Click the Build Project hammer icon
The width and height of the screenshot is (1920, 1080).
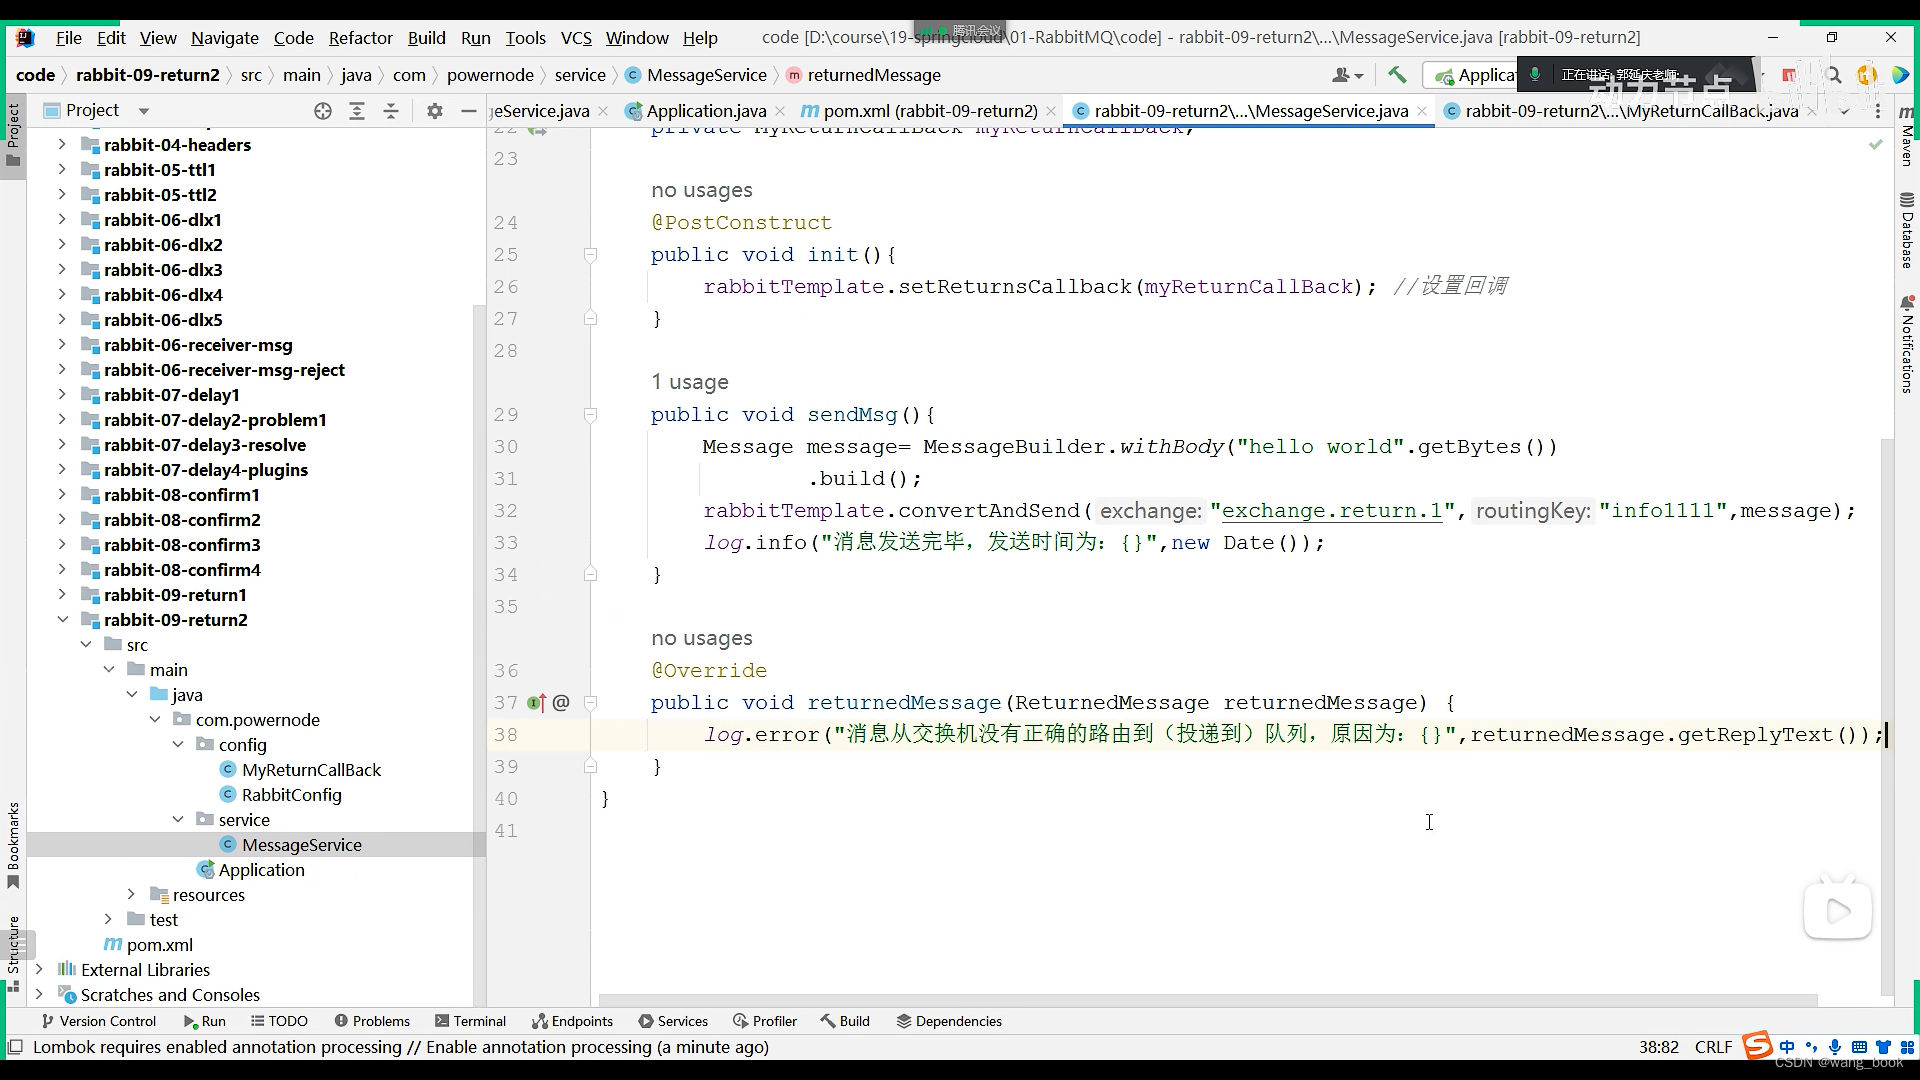1397,75
